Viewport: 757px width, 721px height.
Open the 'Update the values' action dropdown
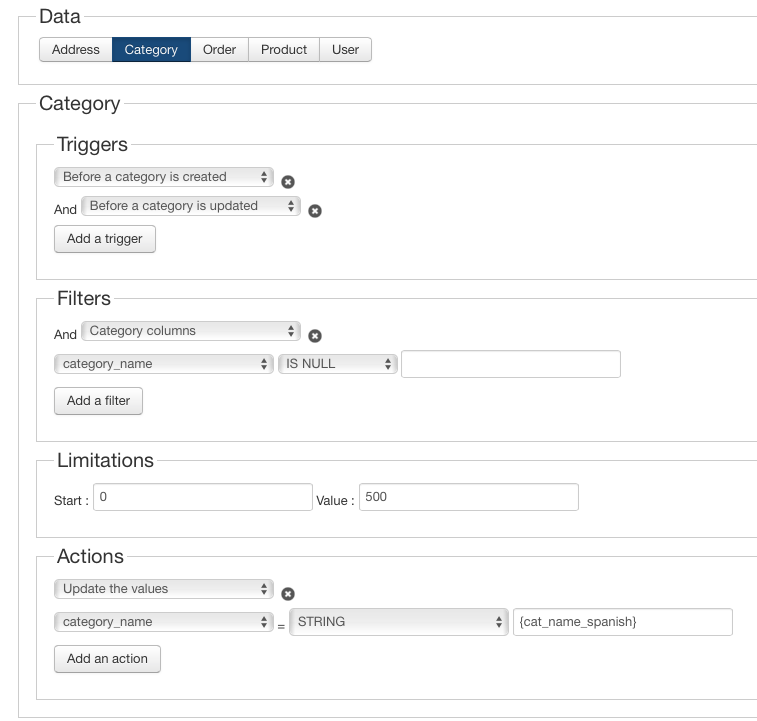click(164, 589)
